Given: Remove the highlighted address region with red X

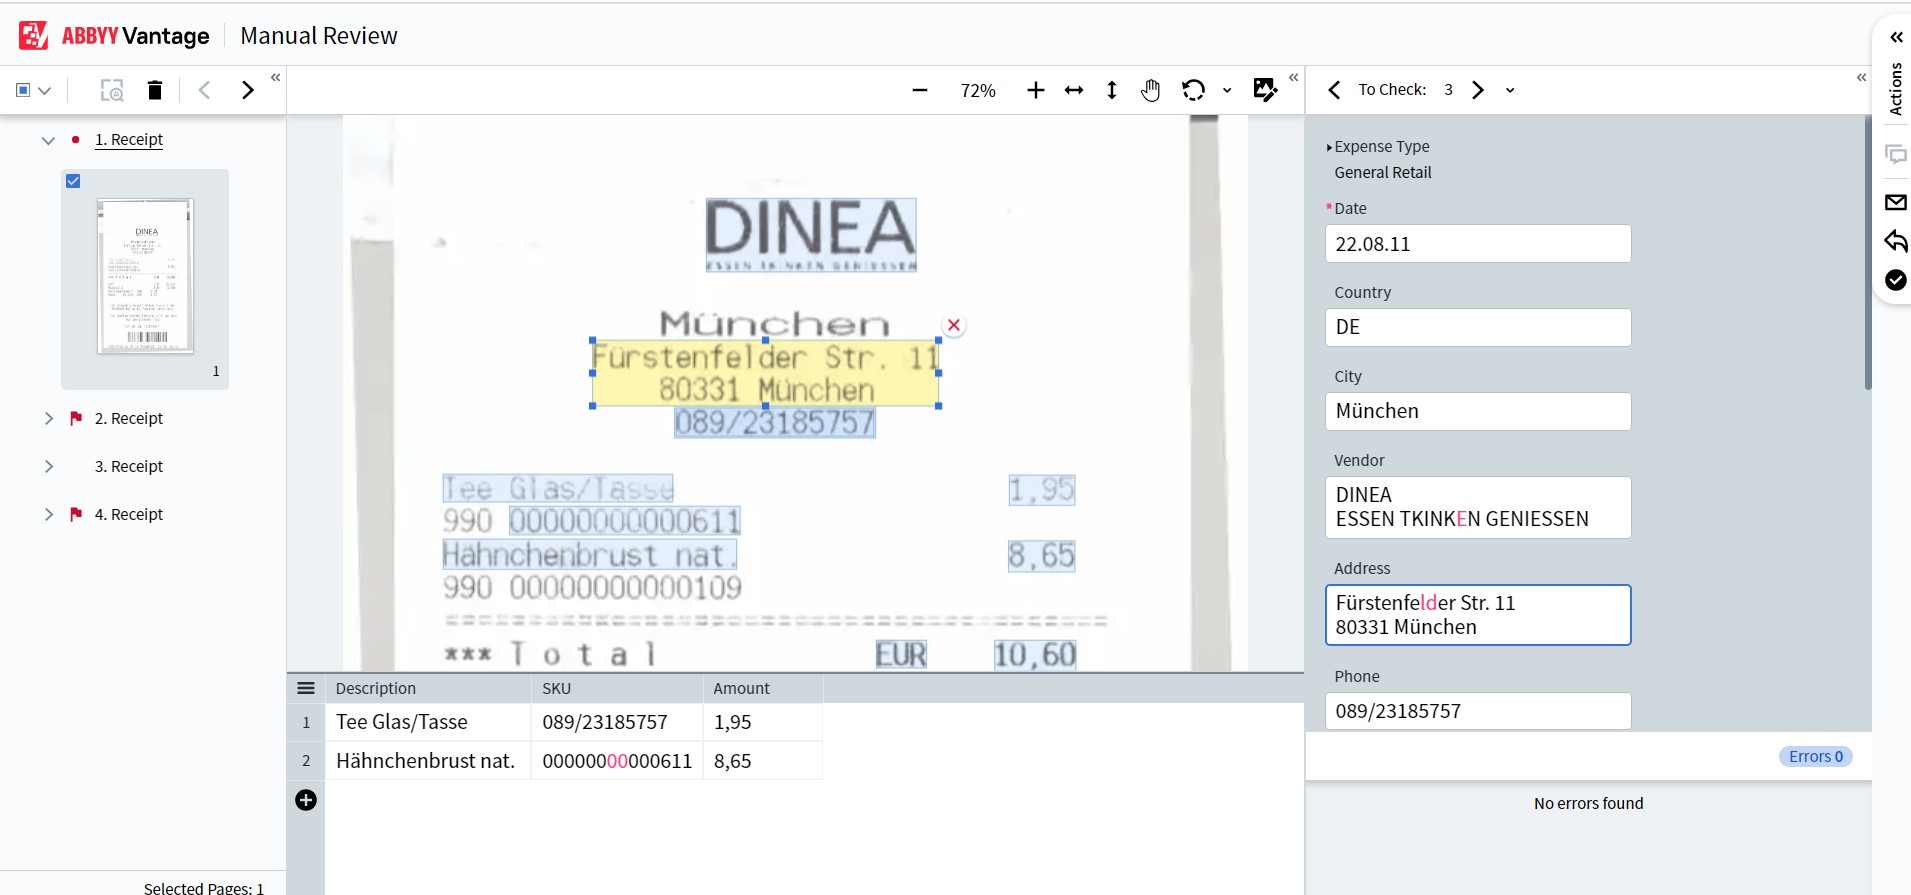Looking at the screenshot, I should pos(954,325).
